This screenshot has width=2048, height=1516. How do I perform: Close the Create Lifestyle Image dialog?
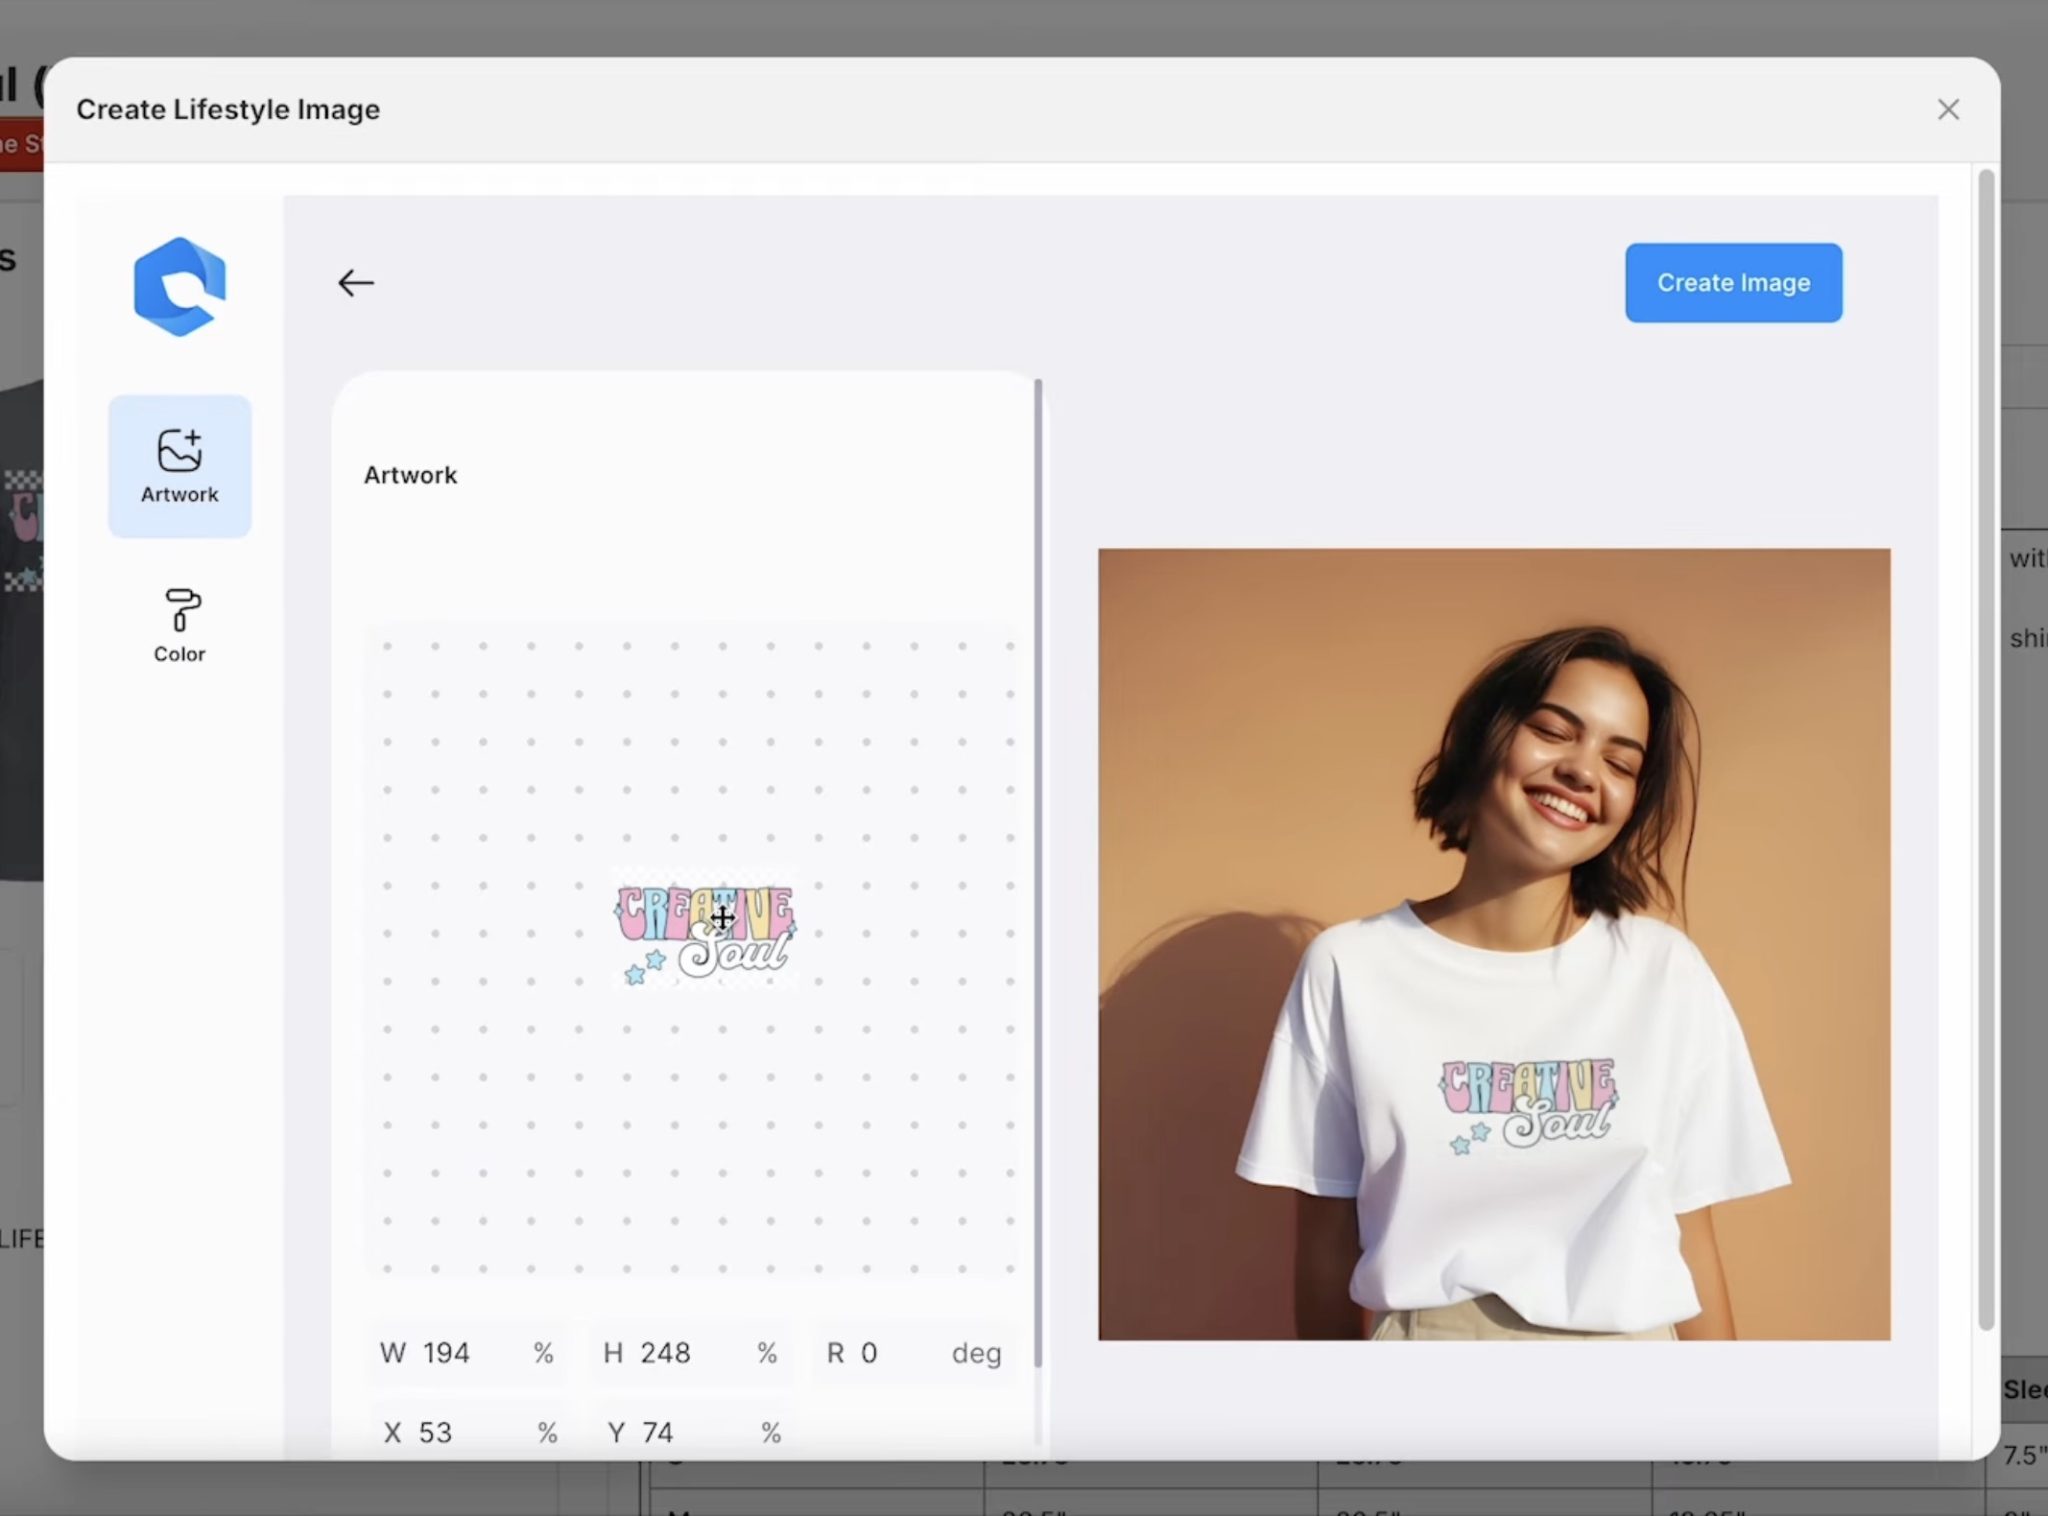click(1947, 109)
